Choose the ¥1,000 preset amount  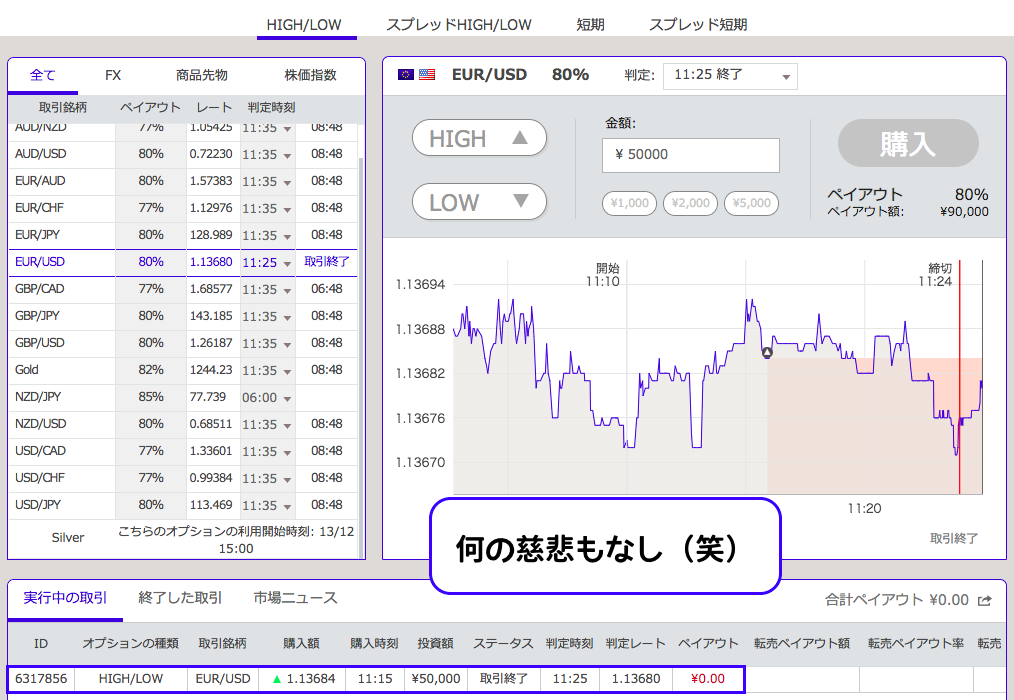(628, 203)
